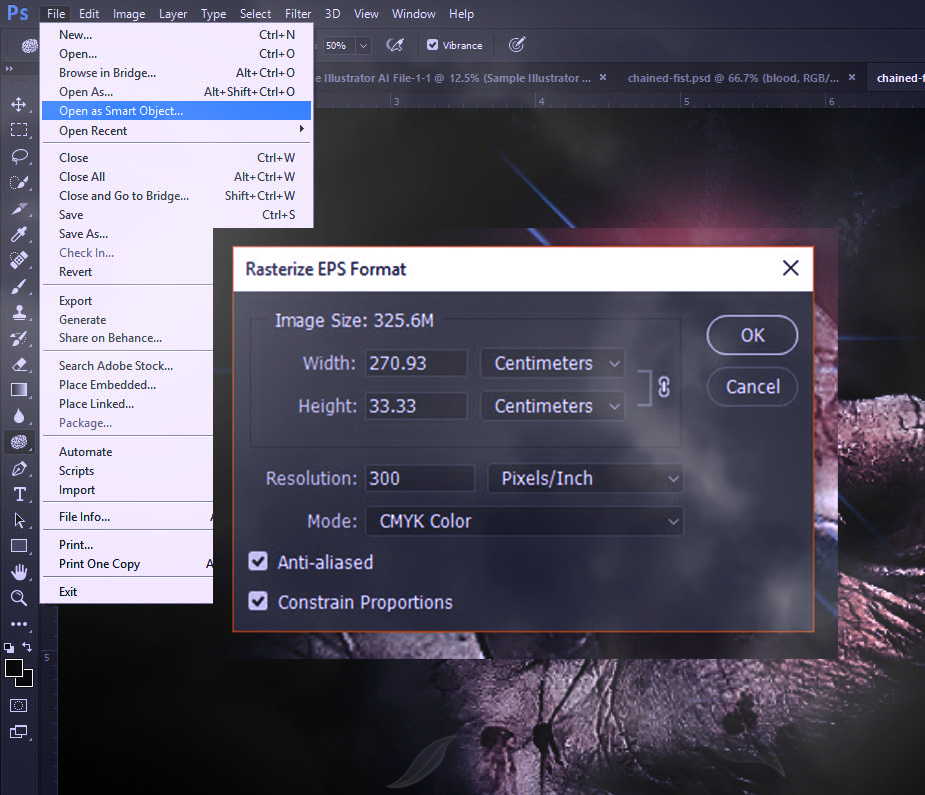Select the Eraser tool
Viewport: 925px width, 795px height.
19,365
